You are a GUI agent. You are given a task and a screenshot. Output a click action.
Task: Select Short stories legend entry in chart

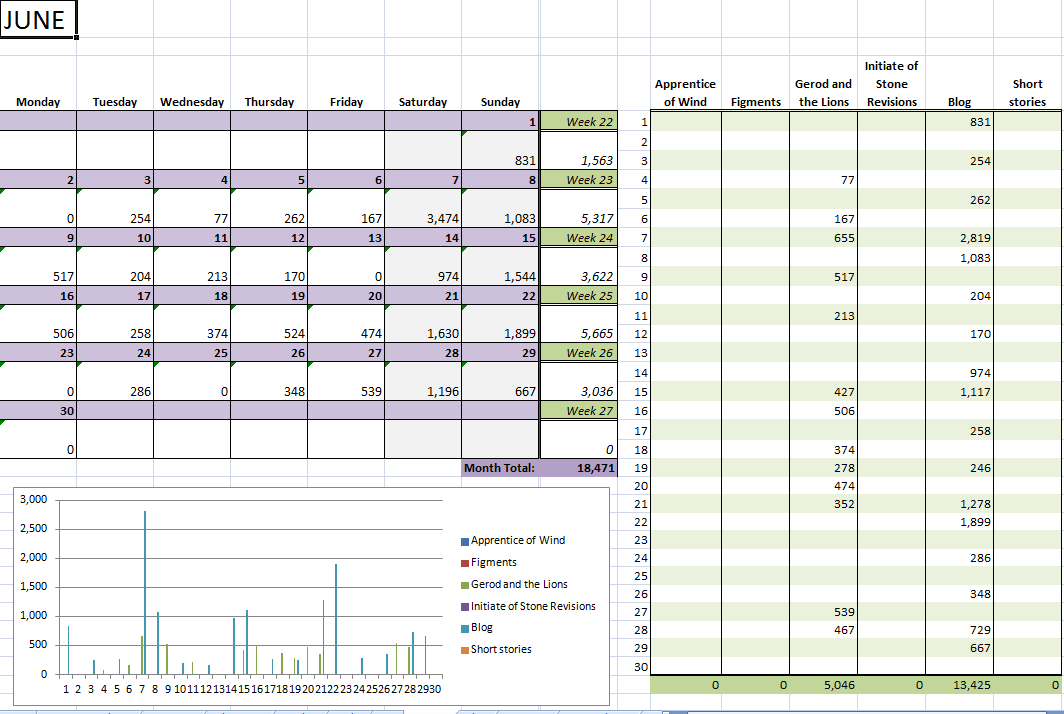501,650
